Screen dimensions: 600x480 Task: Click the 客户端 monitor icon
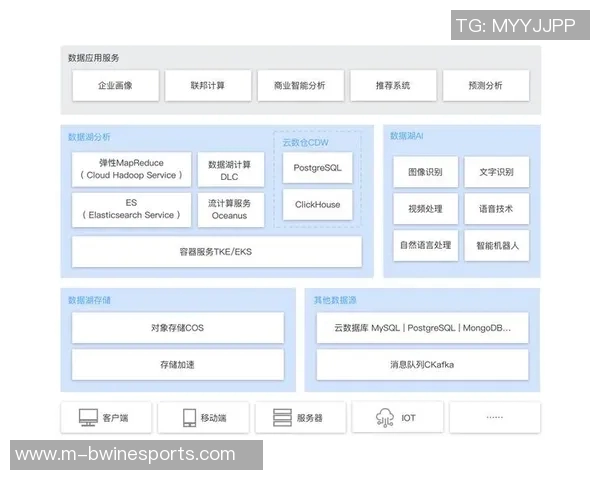pyautogui.click(x=88, y=418)
